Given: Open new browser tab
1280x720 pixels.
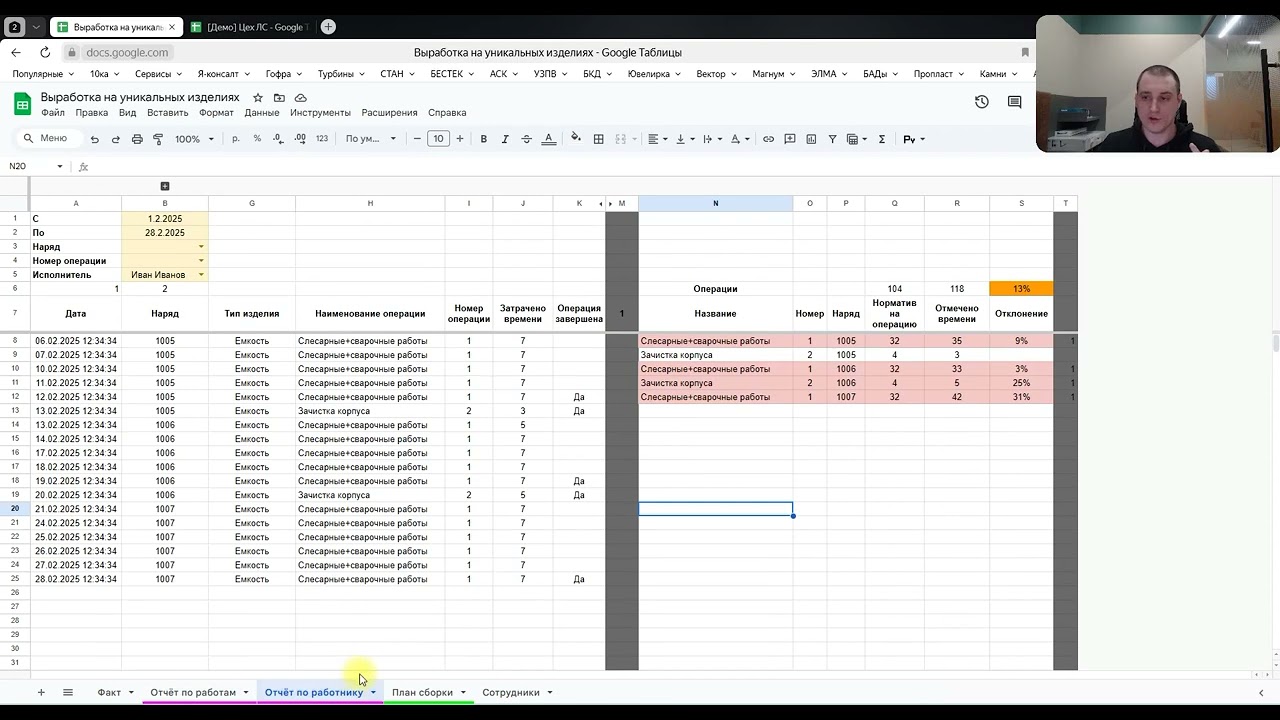Looking at the screenshot, I should tap(328, 27).
